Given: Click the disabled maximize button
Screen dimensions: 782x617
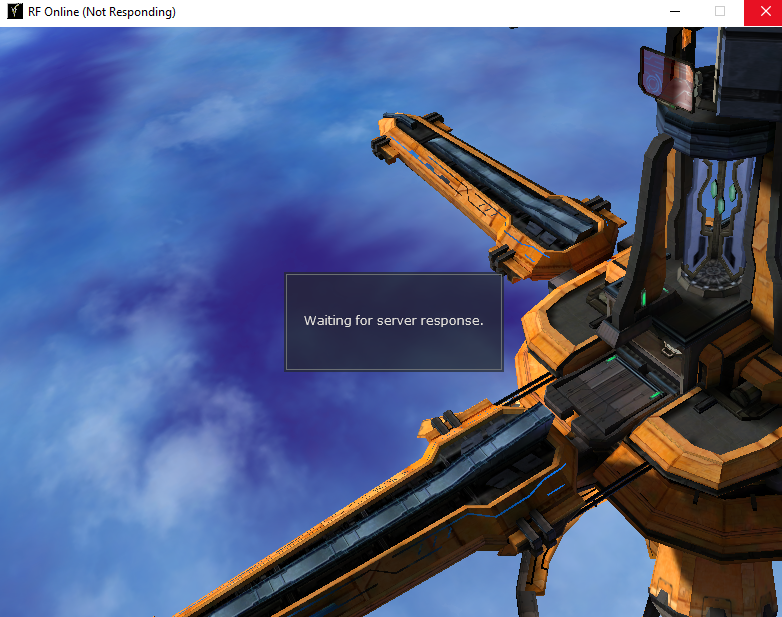Looking at the screenshot, I should (x=720, y=12).
